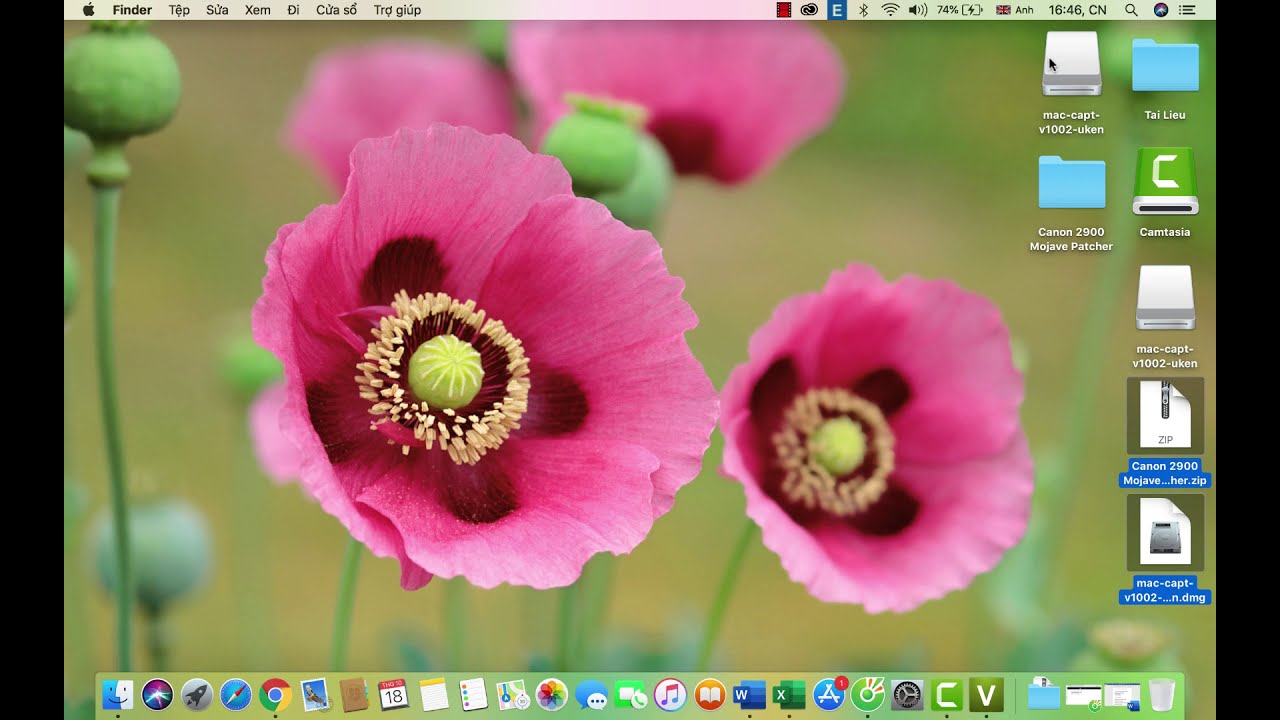Screen dimensions: 1280x720
Task: Open Calendar showing 18
Action: click(394, 694)
